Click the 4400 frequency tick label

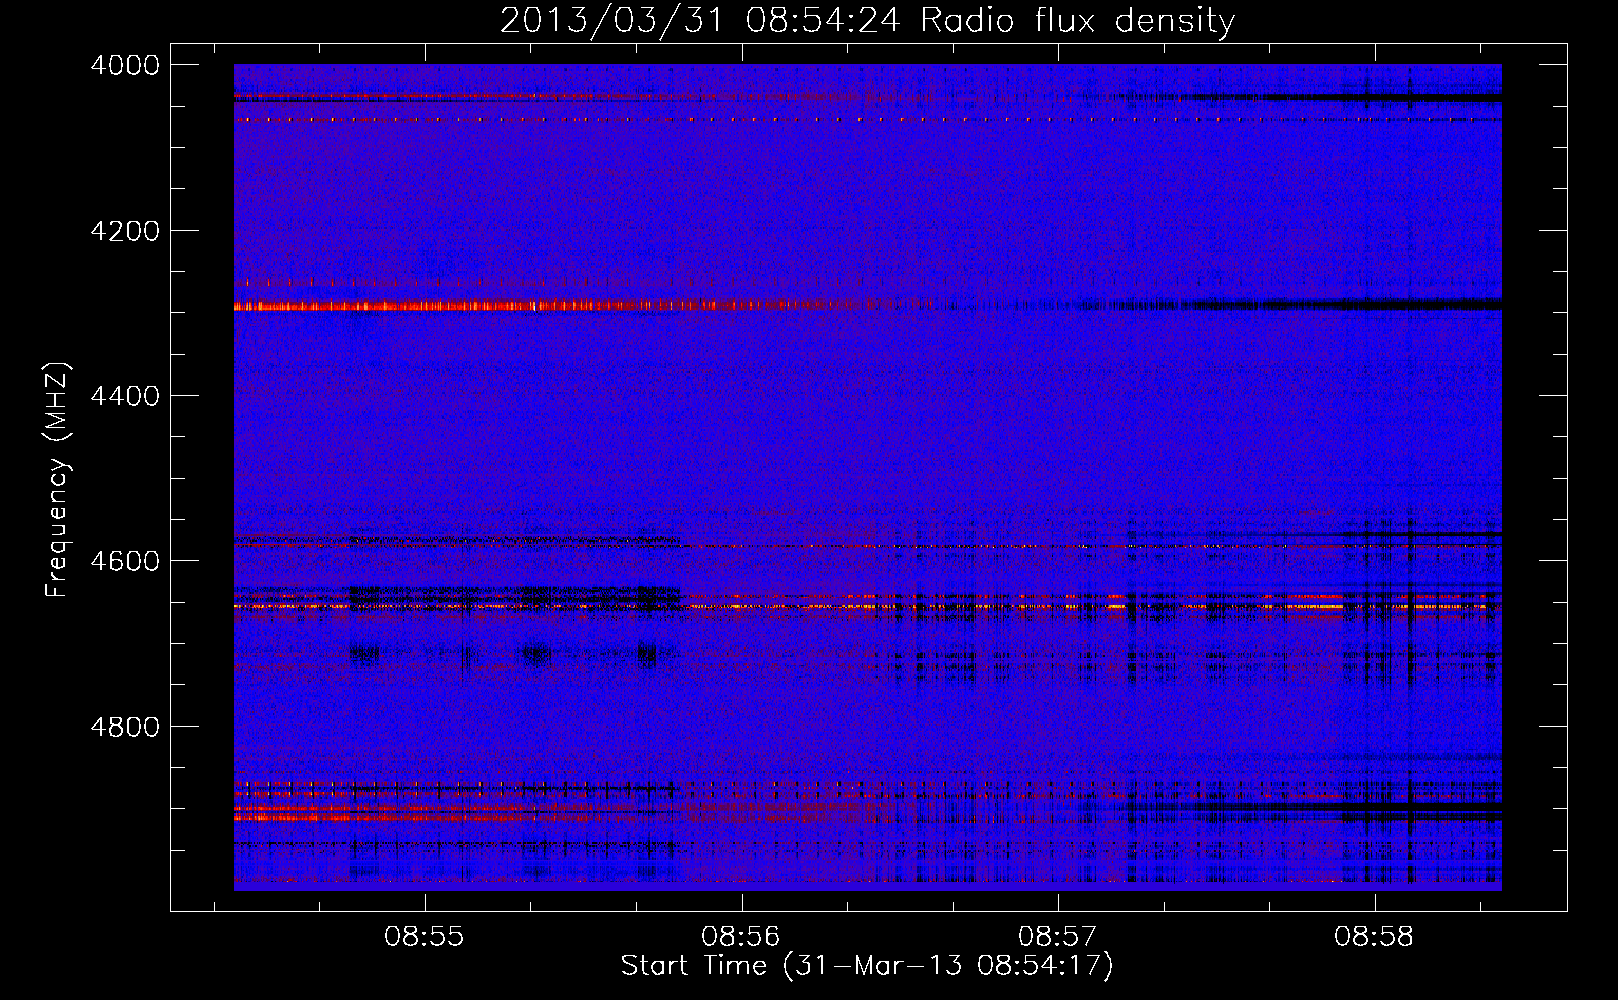[124, 396]
